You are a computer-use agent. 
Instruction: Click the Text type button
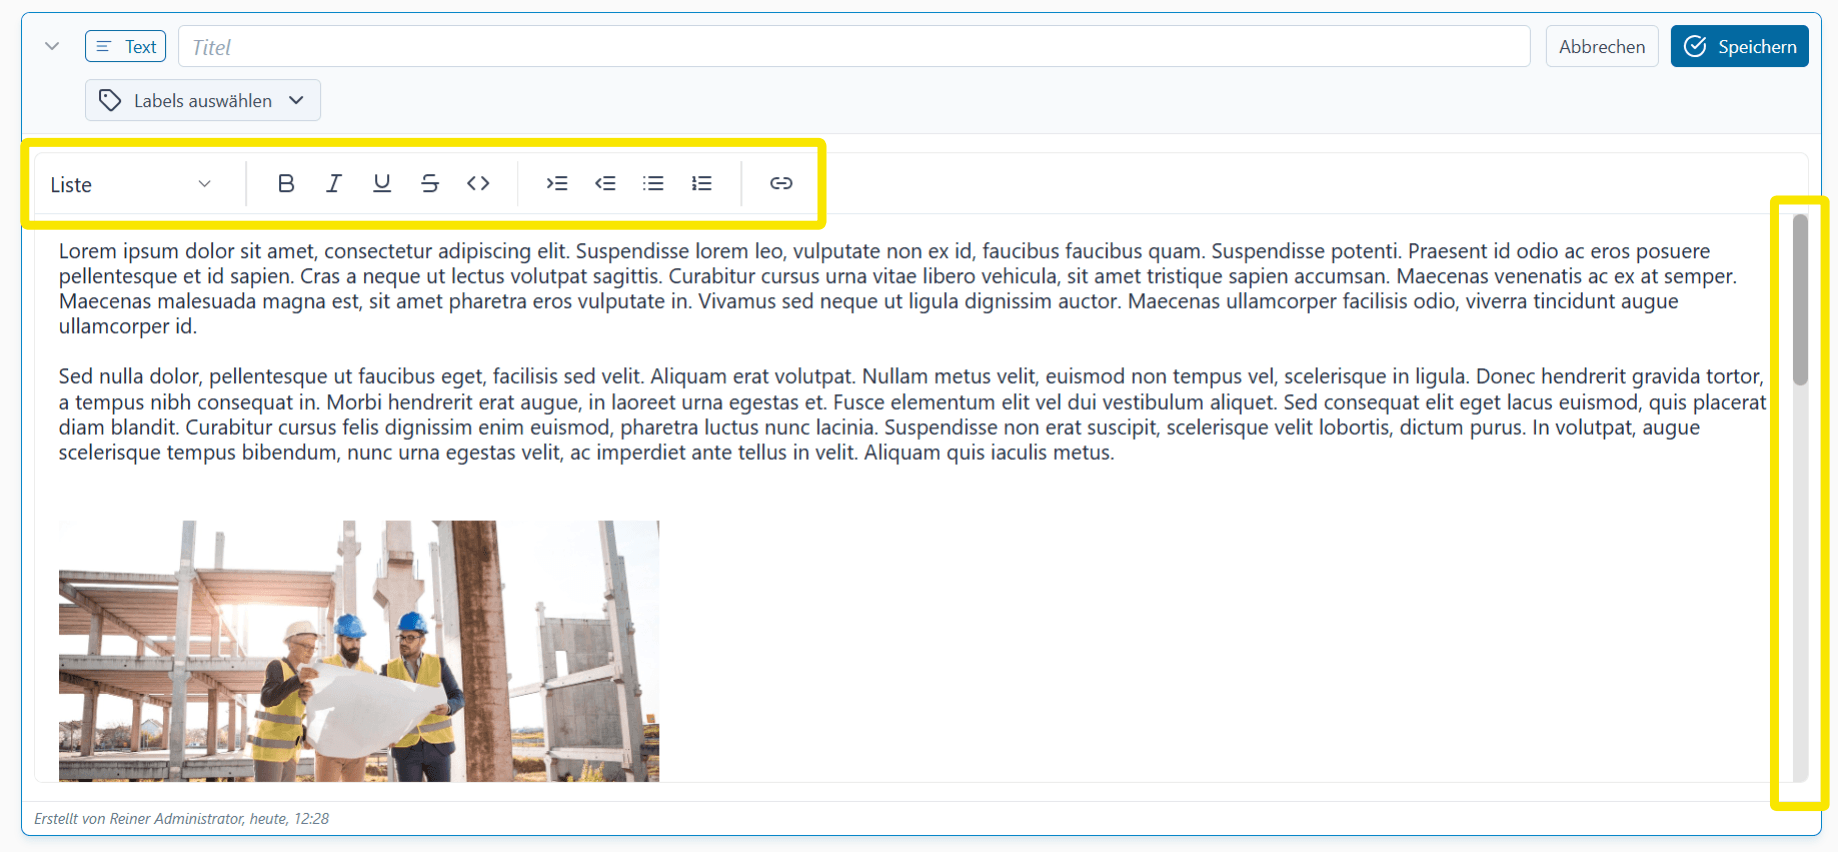pos(126,47)
